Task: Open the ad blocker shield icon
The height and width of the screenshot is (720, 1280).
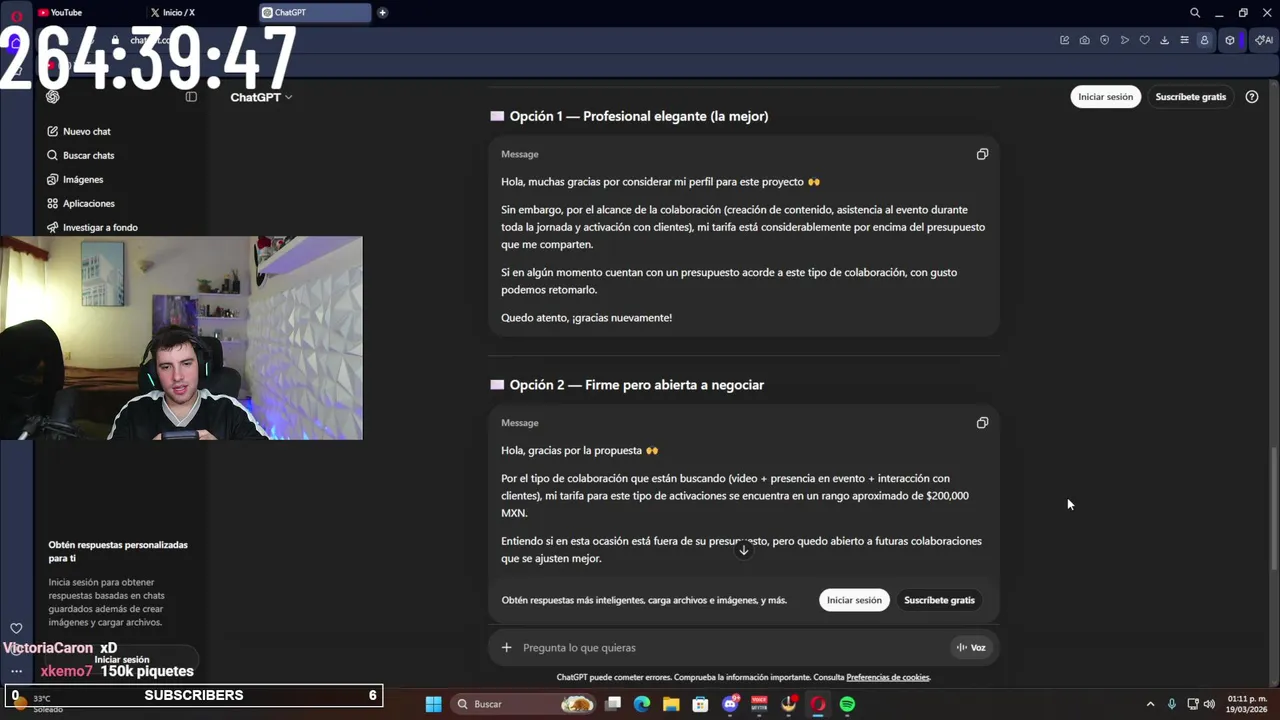Action: click(1104, 40)
